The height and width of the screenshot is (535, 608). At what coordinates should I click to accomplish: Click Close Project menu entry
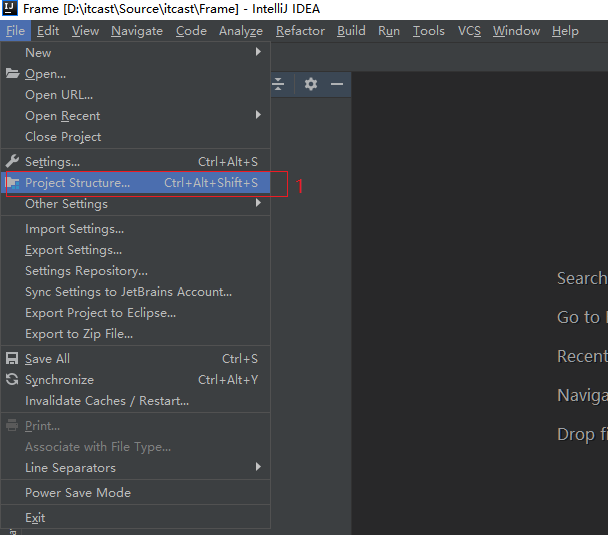[63, 137]
